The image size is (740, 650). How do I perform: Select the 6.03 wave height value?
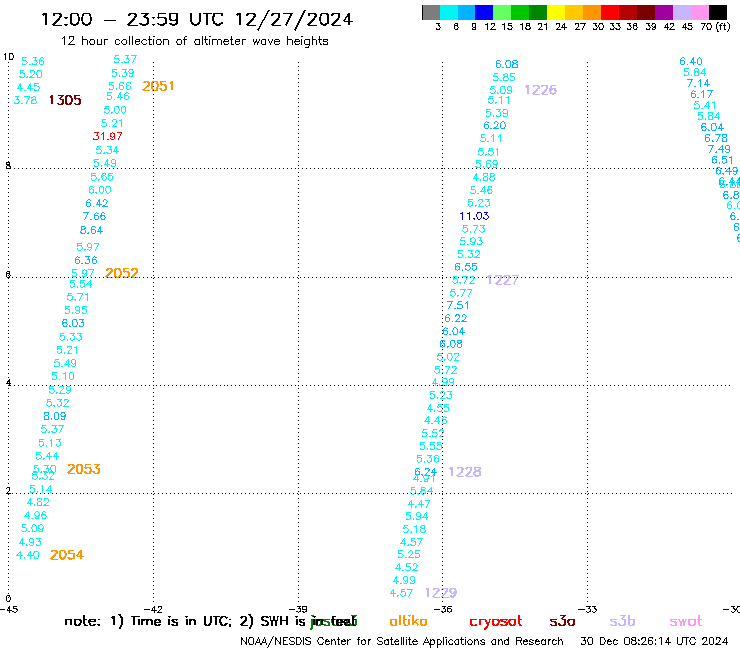[x=73, y=323]
